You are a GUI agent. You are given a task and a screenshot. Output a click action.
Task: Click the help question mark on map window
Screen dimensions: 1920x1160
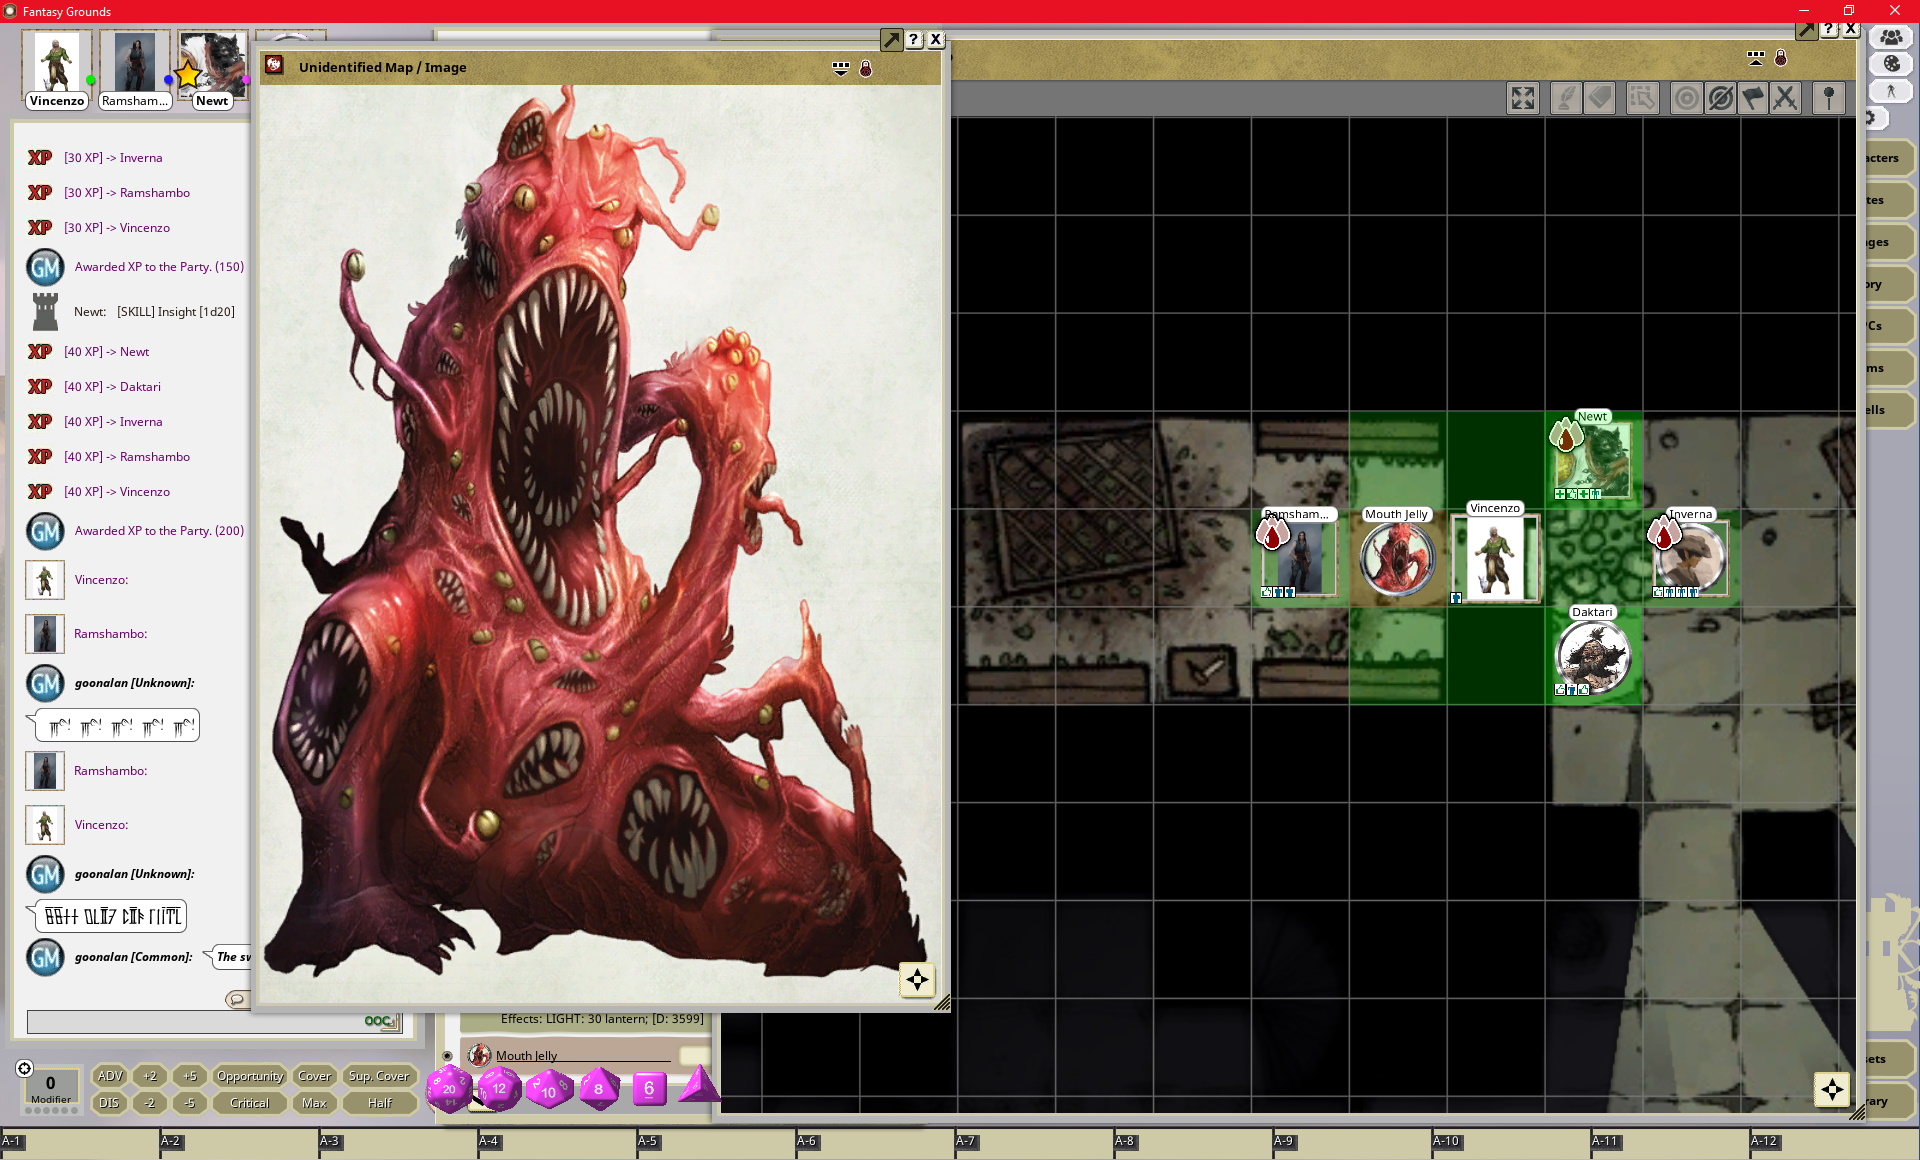tap(1829, 30)
